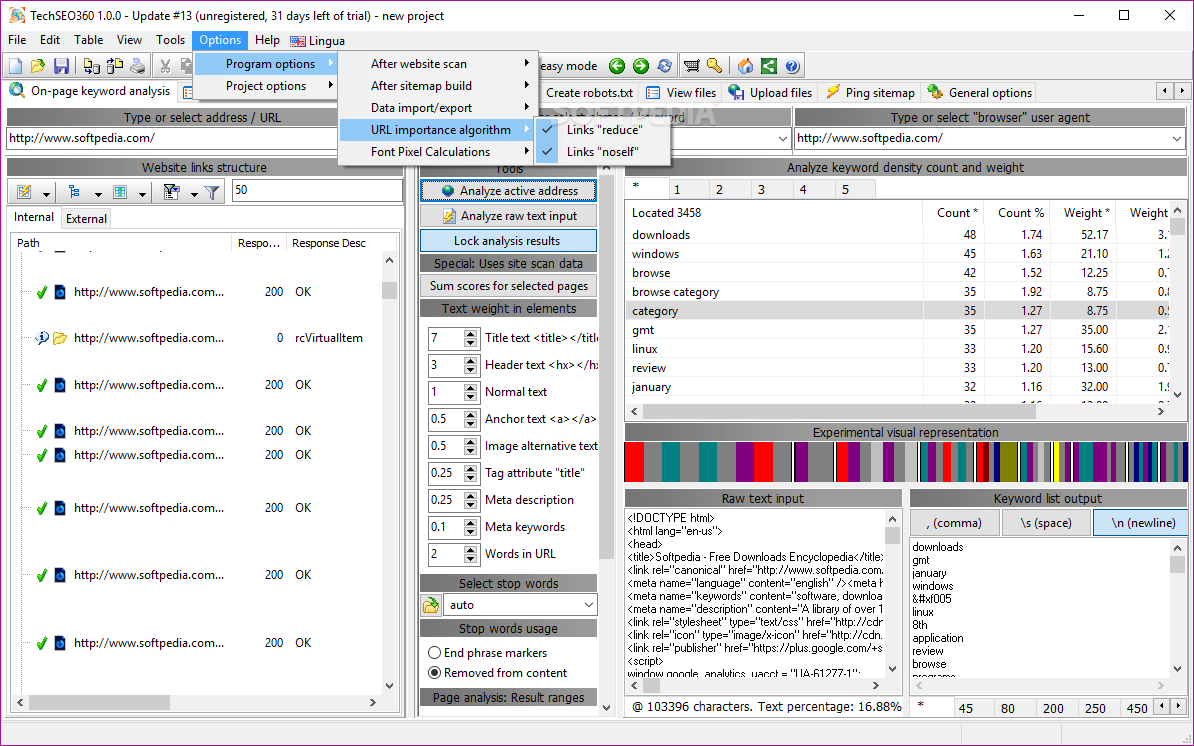
Task: Click the home page icon
Action: pos(745,66)
